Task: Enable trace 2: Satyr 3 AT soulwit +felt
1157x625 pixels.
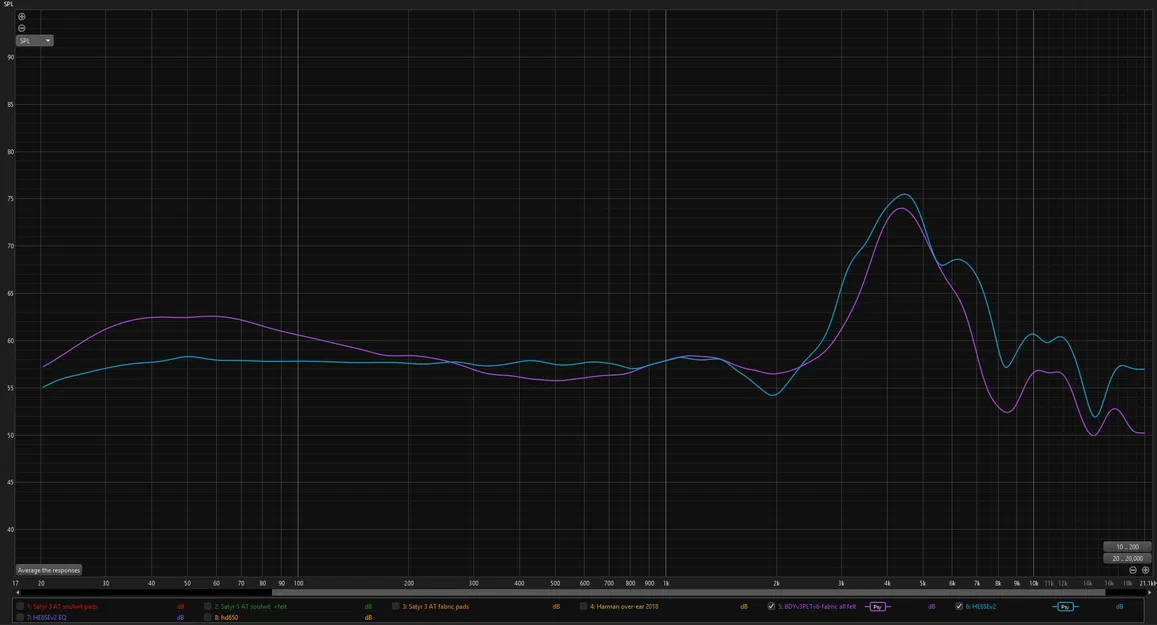Action: (x=207, y=607)
